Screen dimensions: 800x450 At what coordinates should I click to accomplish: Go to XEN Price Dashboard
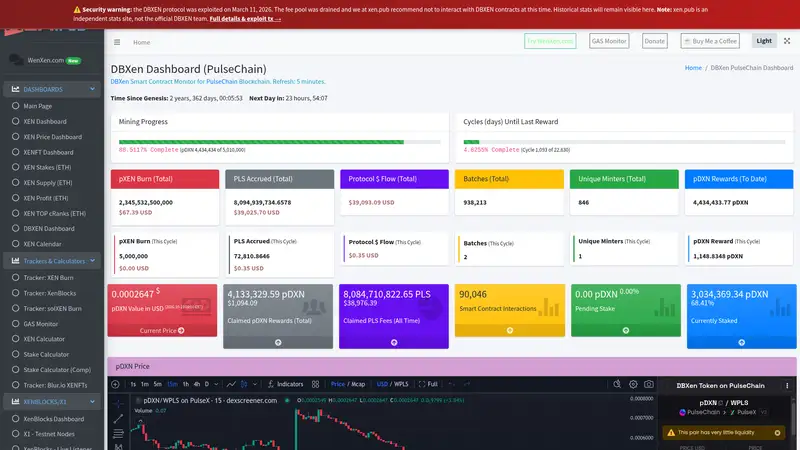(52, 137)
